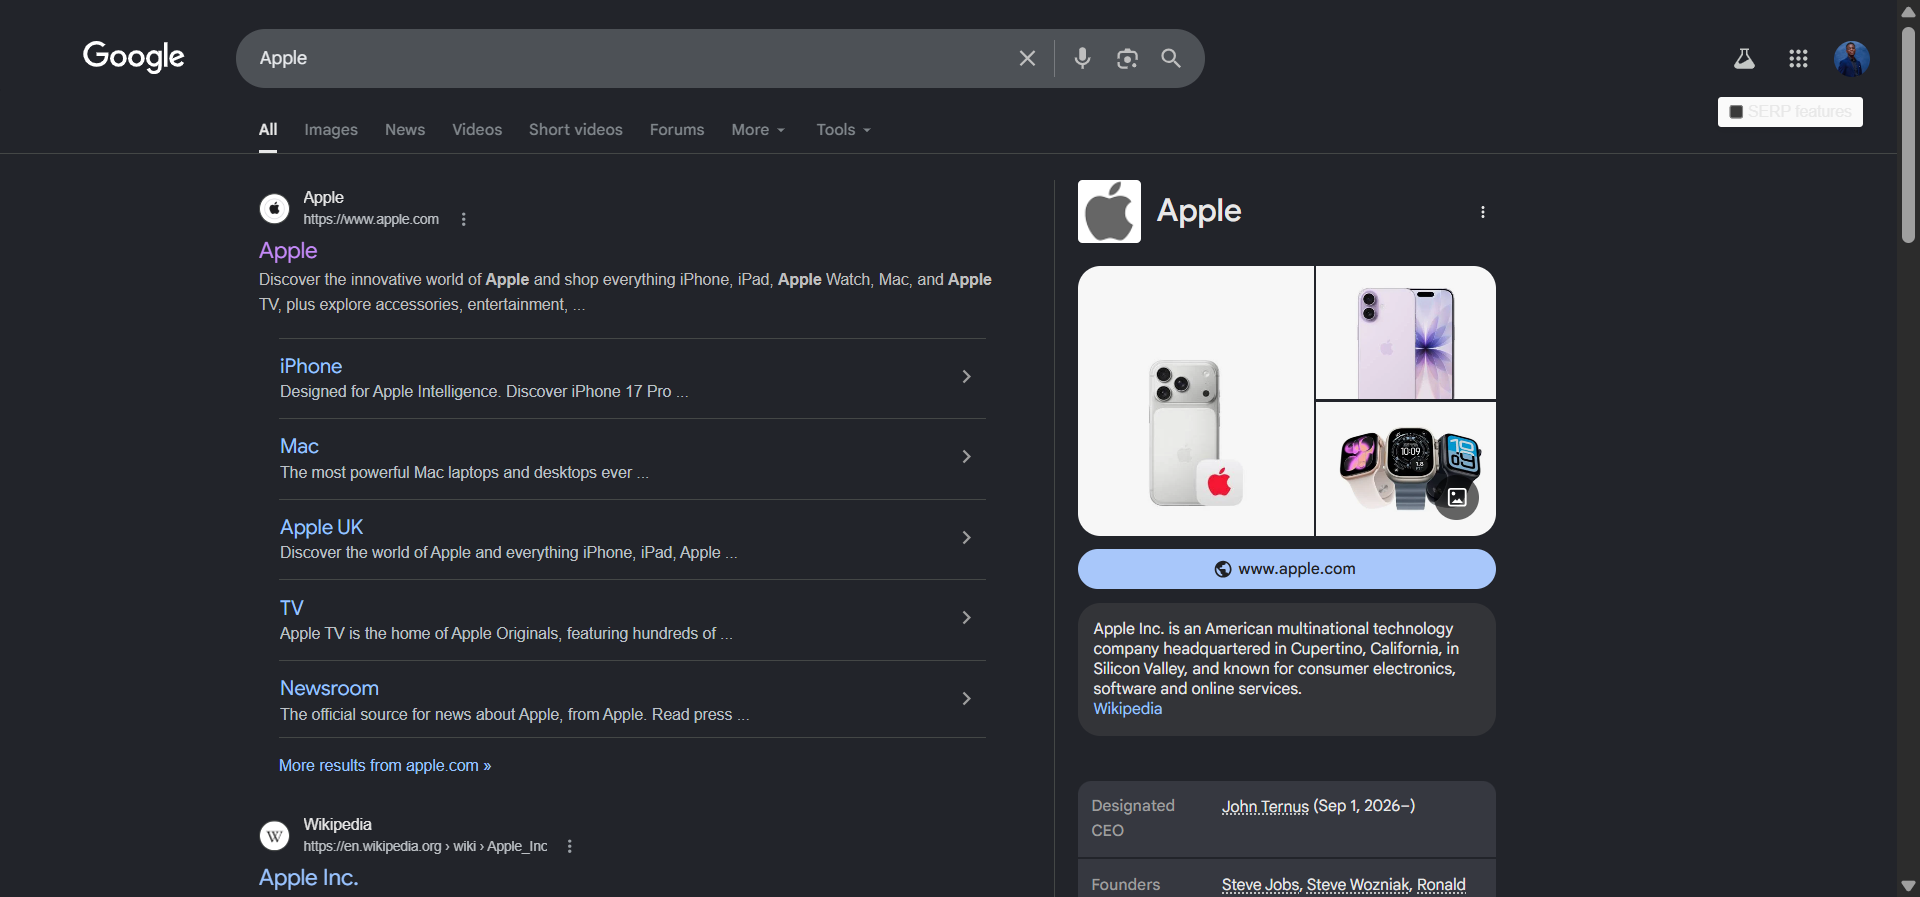
Task: Open the TV sitelink
Action: [x=291, y=608]
